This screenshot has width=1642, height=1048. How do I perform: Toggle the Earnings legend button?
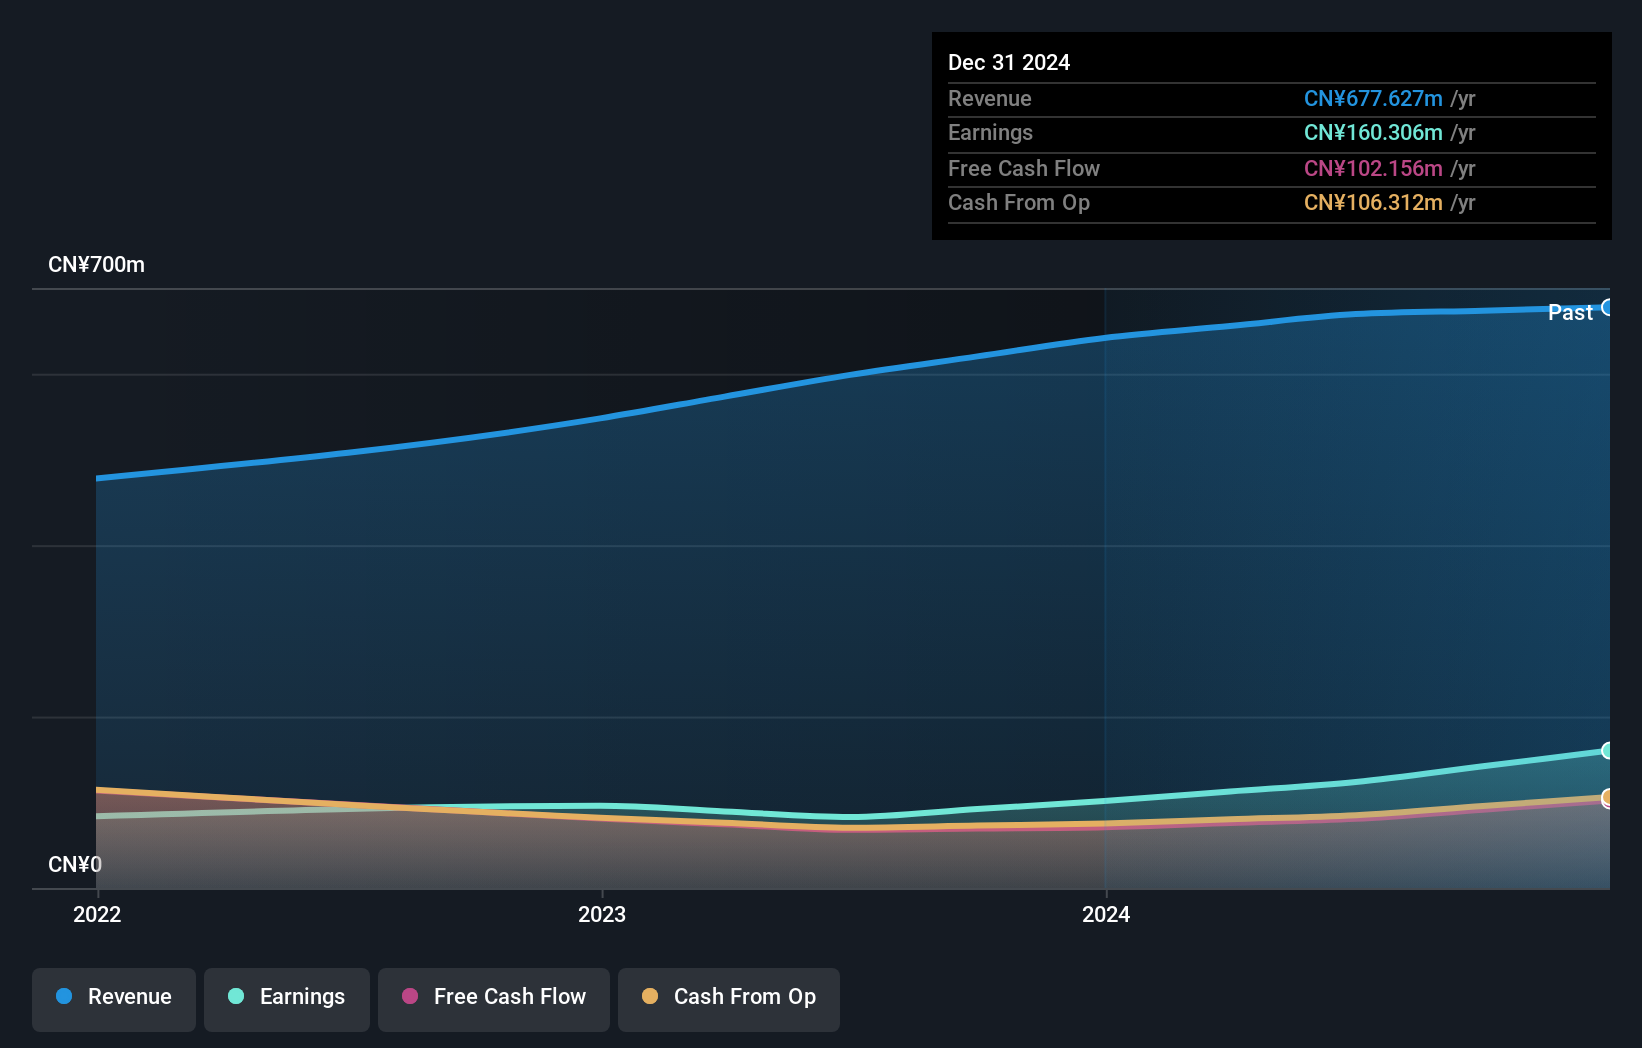287,999
